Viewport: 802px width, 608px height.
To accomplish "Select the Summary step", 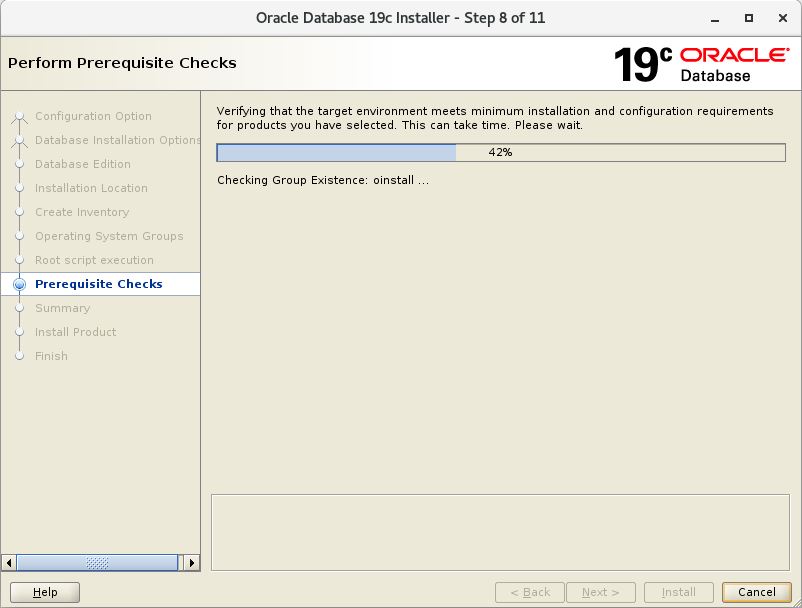I will 62,308.
